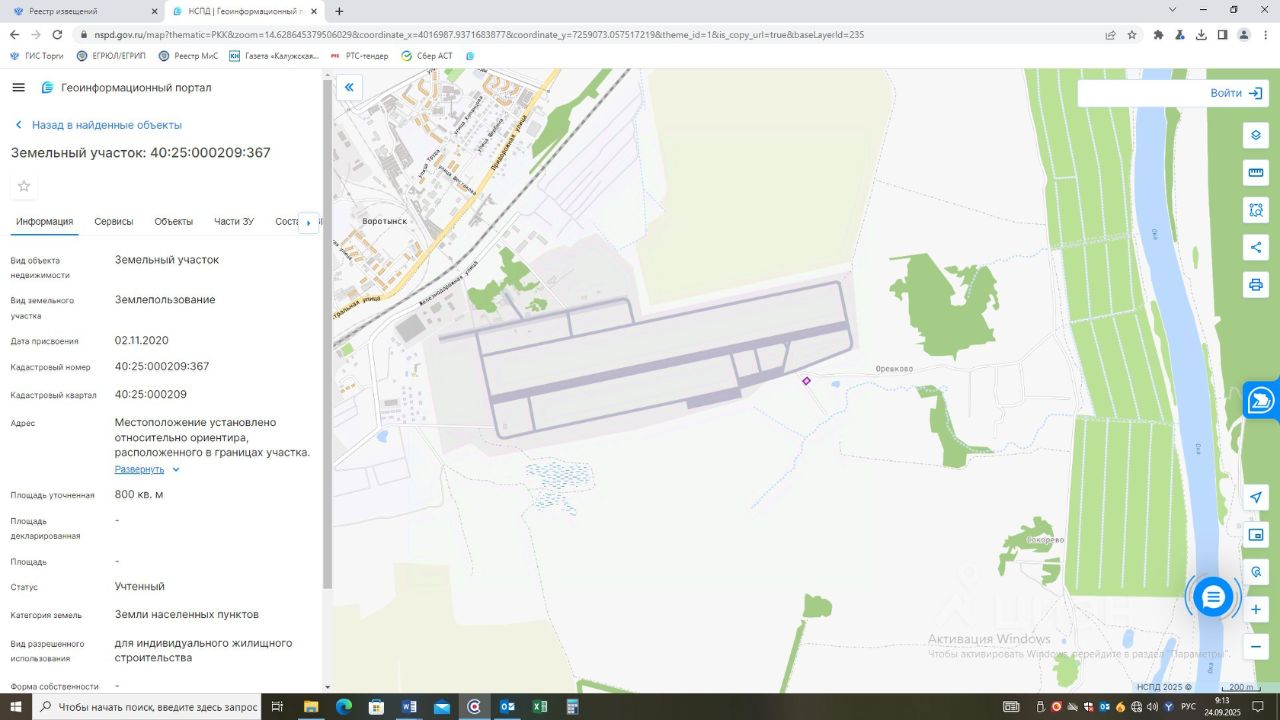Open the Реестр МиС bookmark

188,56
